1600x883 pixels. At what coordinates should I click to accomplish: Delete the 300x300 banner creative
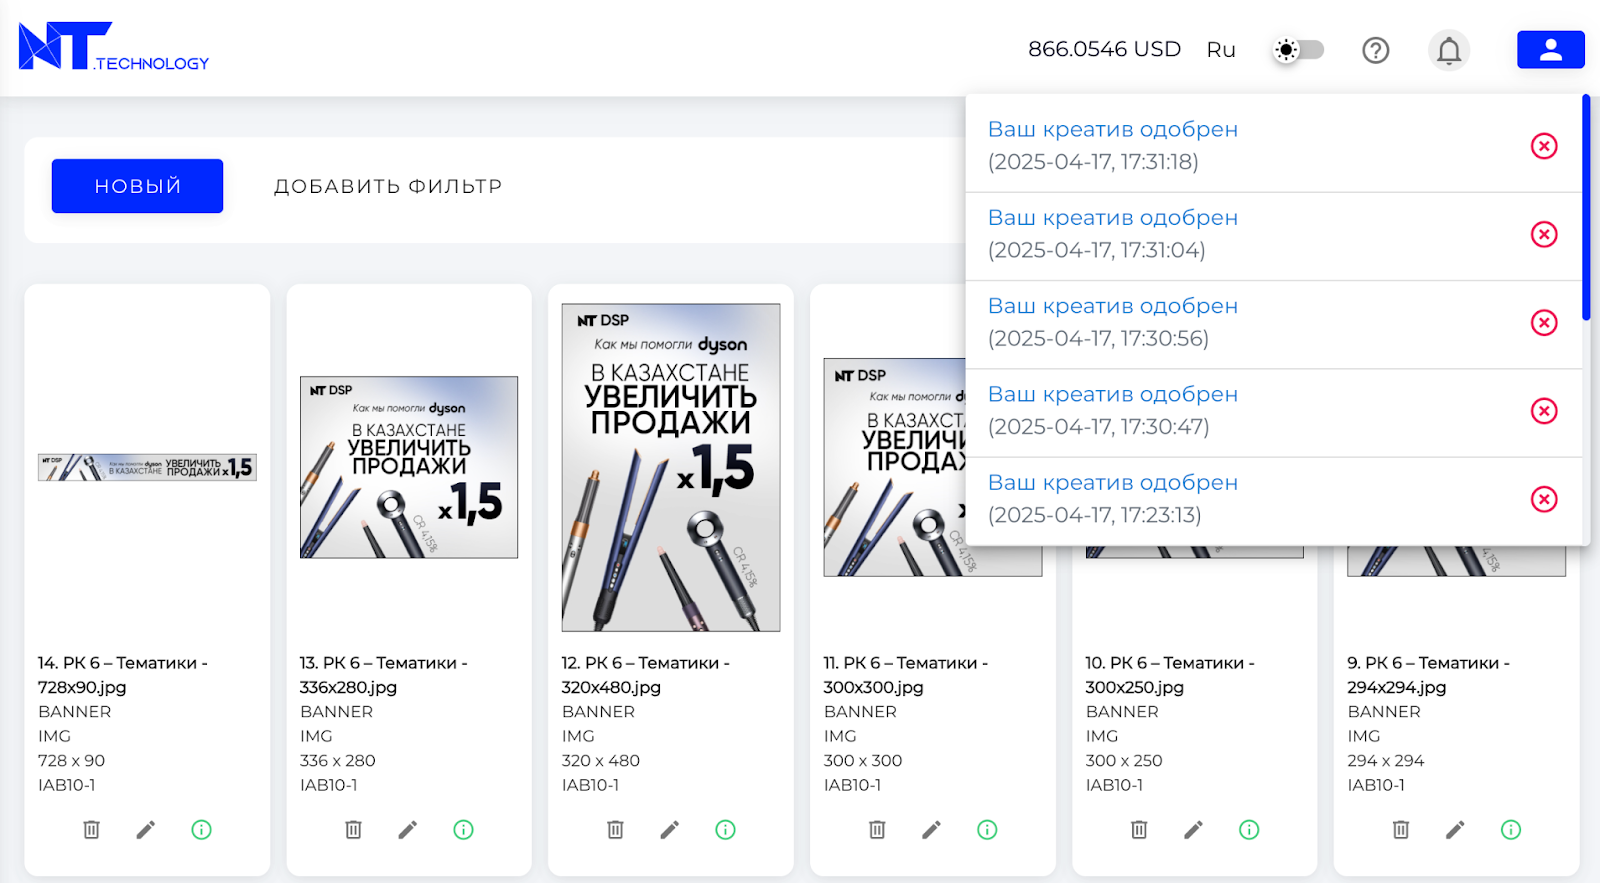click(x=877, y=829)
